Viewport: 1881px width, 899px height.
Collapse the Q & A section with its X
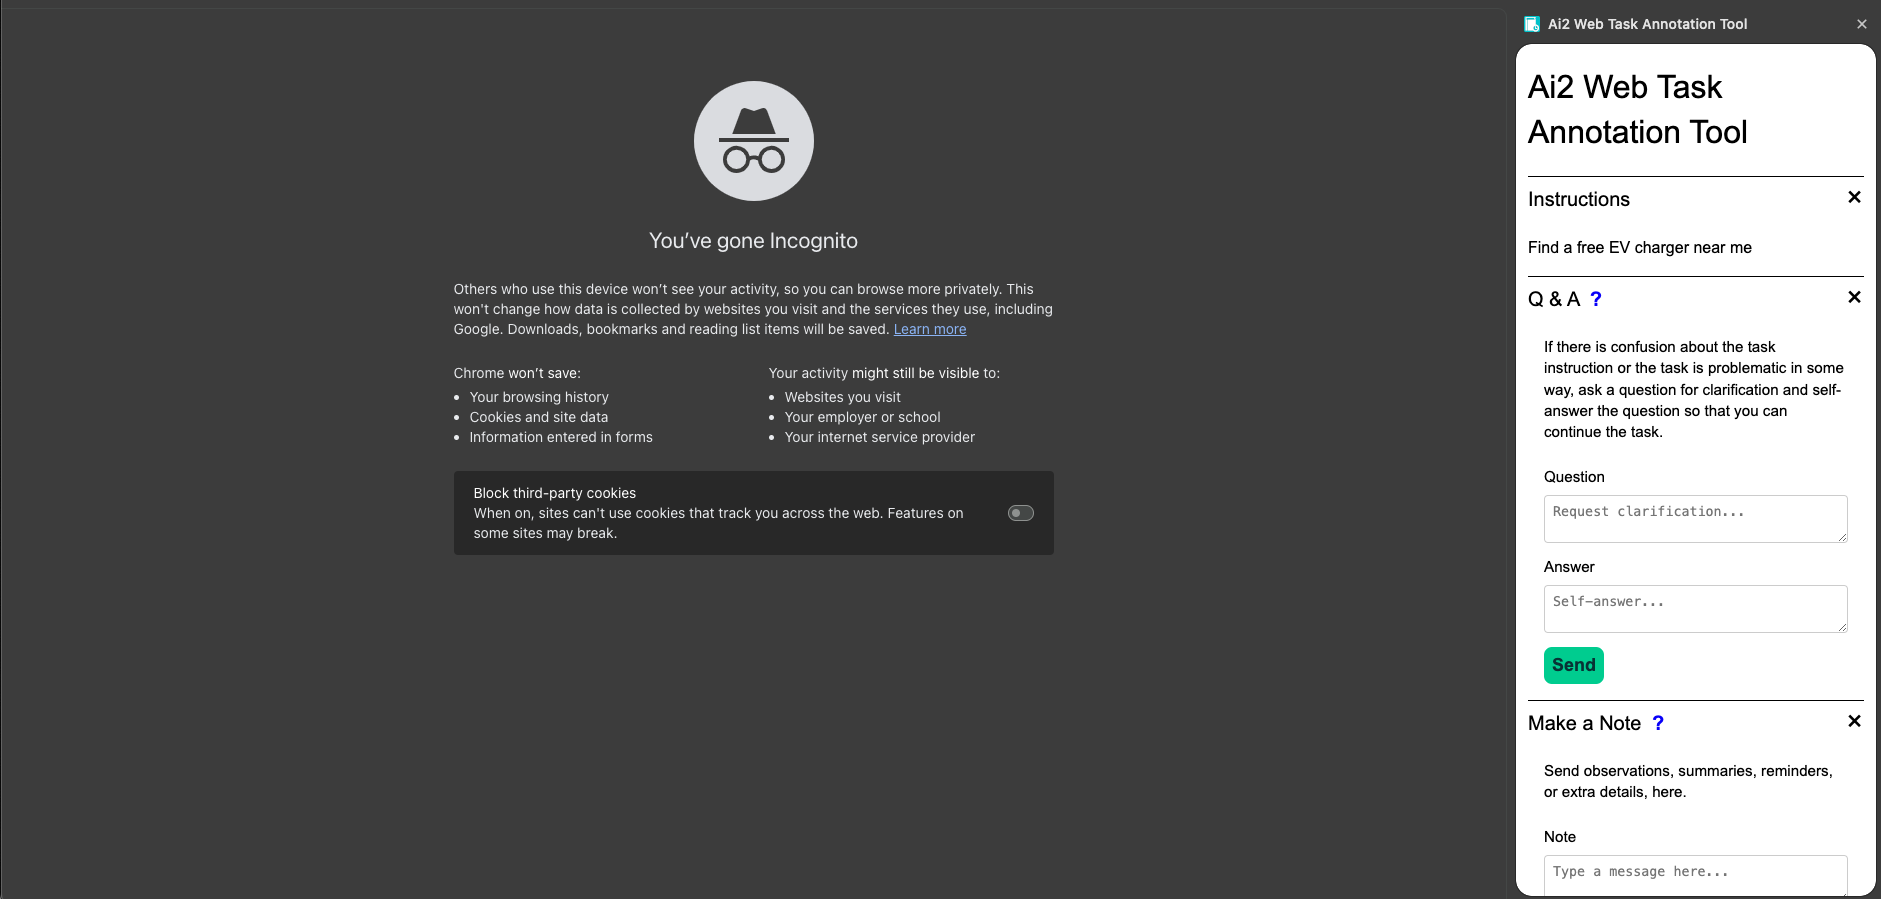point(1853,297)
